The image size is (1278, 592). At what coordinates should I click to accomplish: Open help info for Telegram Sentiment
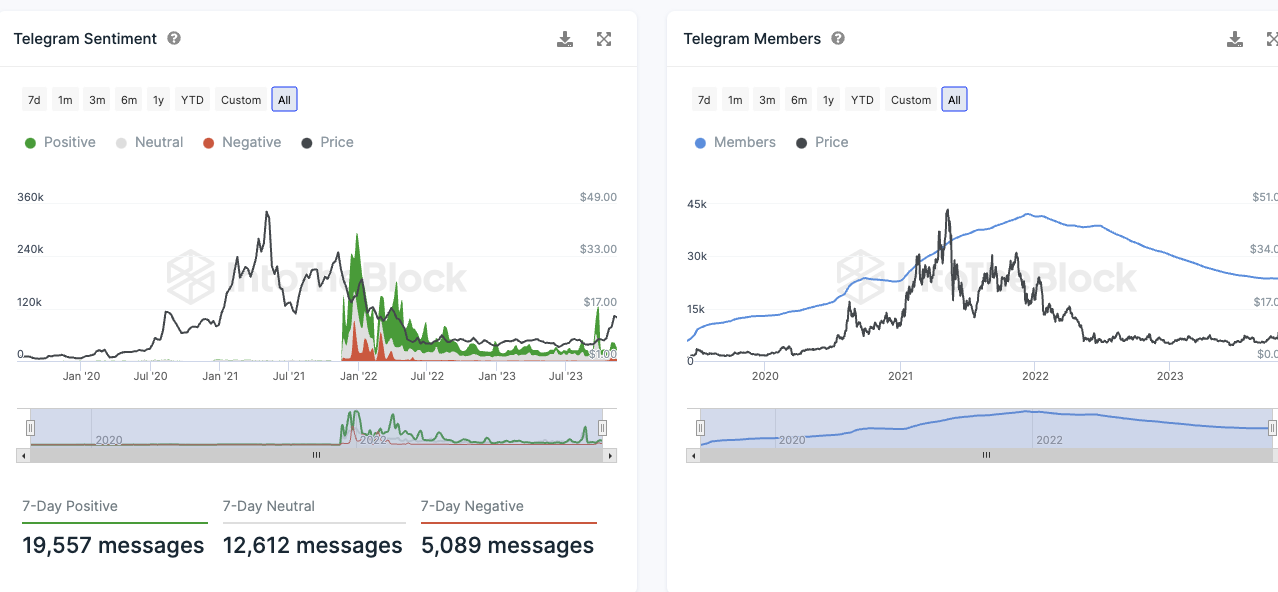174,38
